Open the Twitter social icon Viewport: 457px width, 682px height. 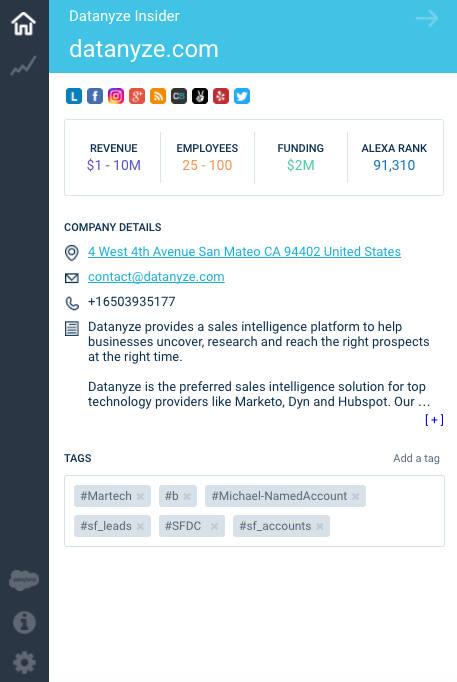(x=242, y=96)
